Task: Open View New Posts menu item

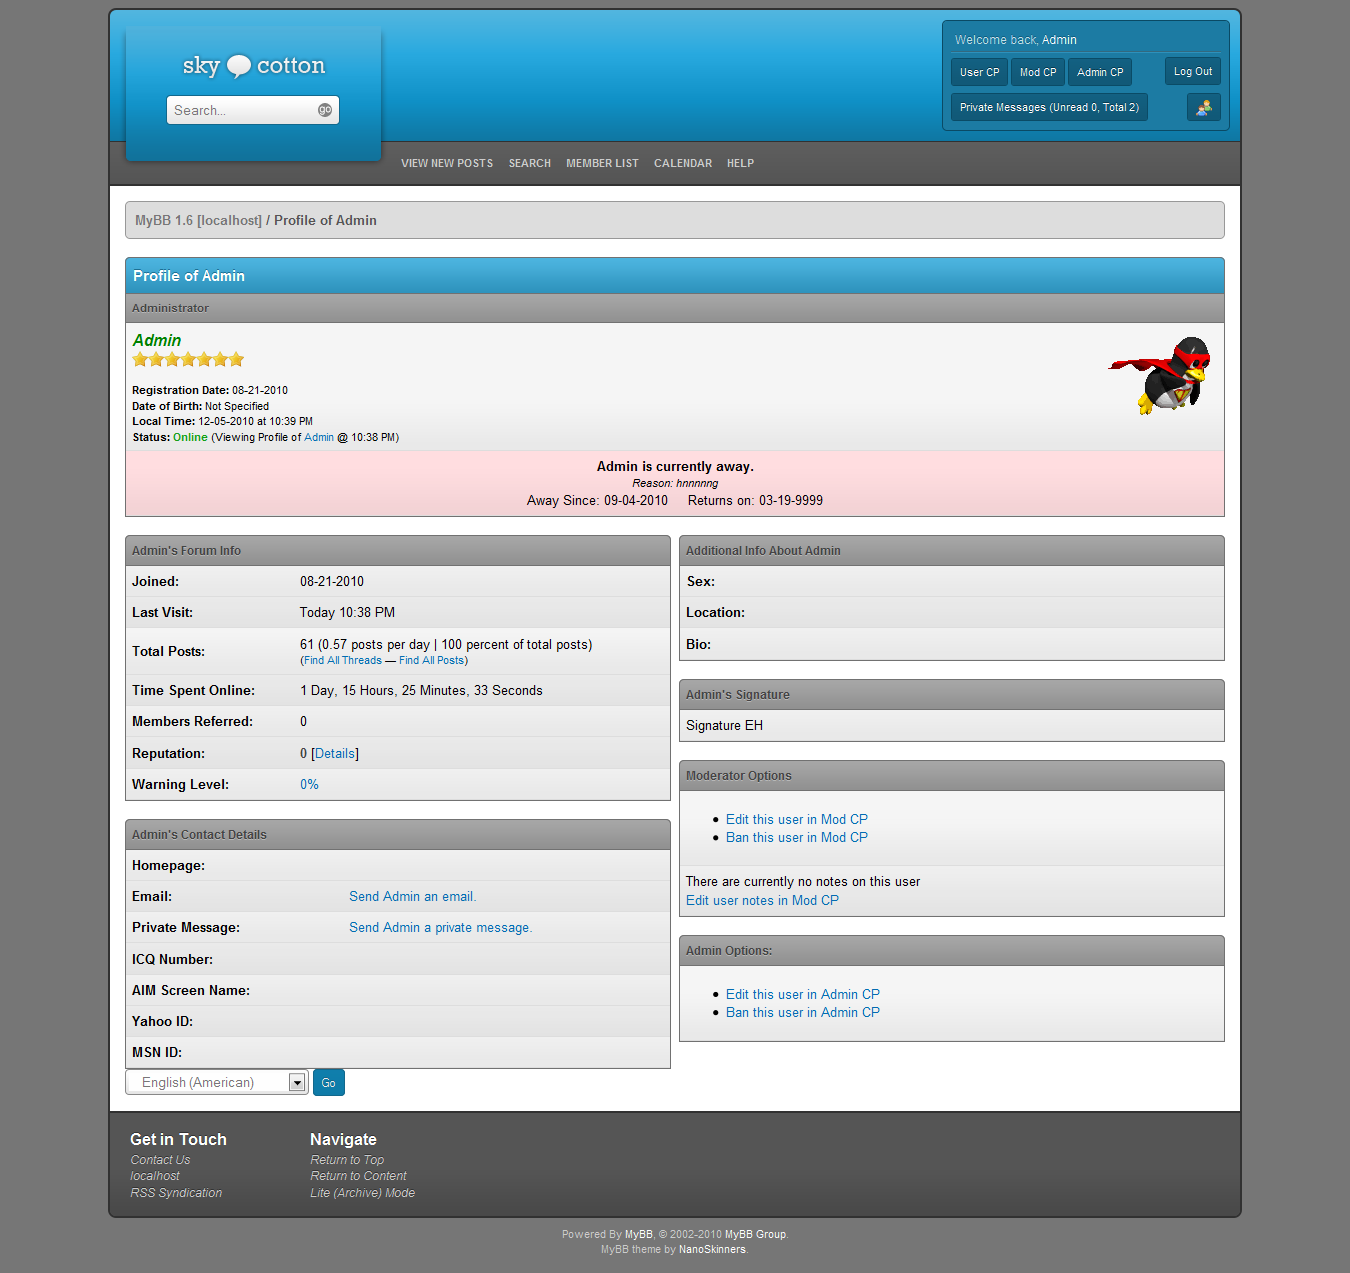Action: coord(447,163)
